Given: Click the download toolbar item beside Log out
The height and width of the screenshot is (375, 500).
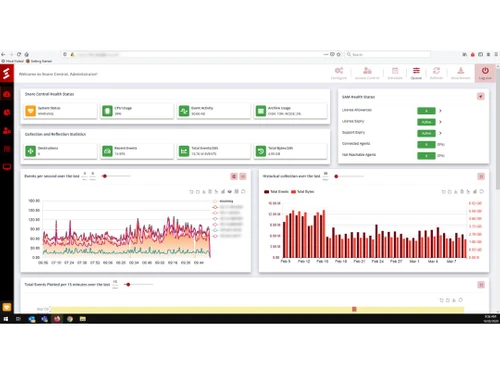Looking at the screenshot, I should (x=461, y=73).
